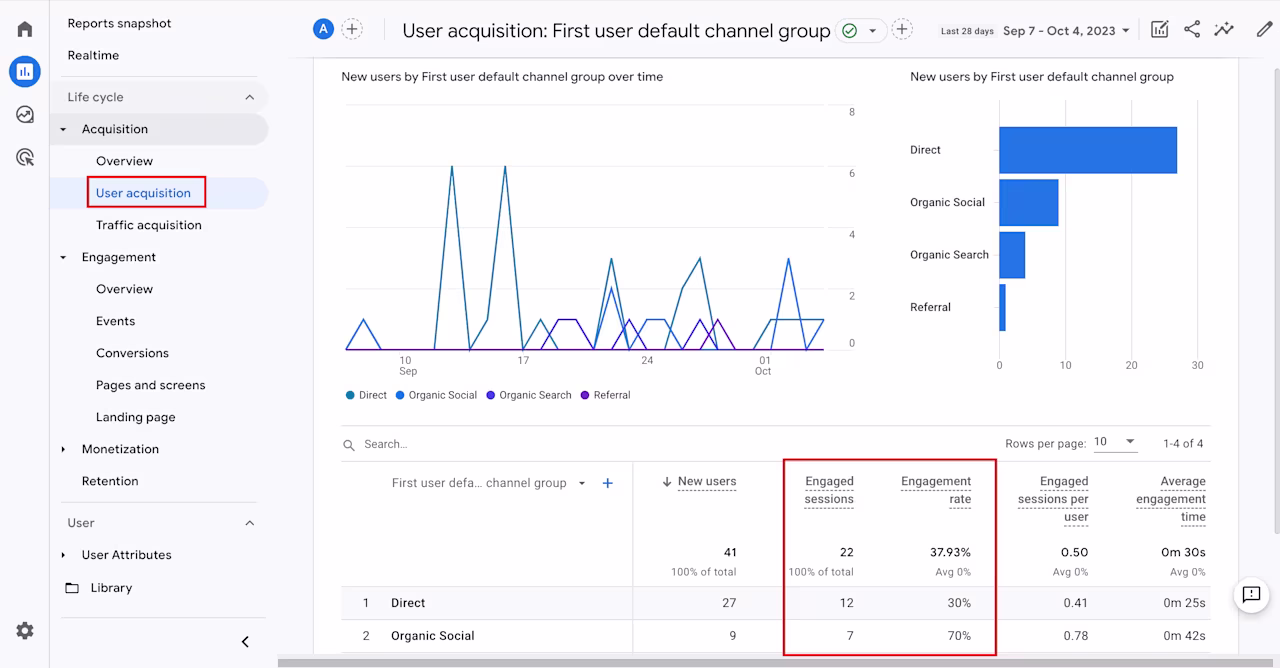Go to the Home icon in left rail
This screenshot has height=668, width=1280.
pos(24,29)
